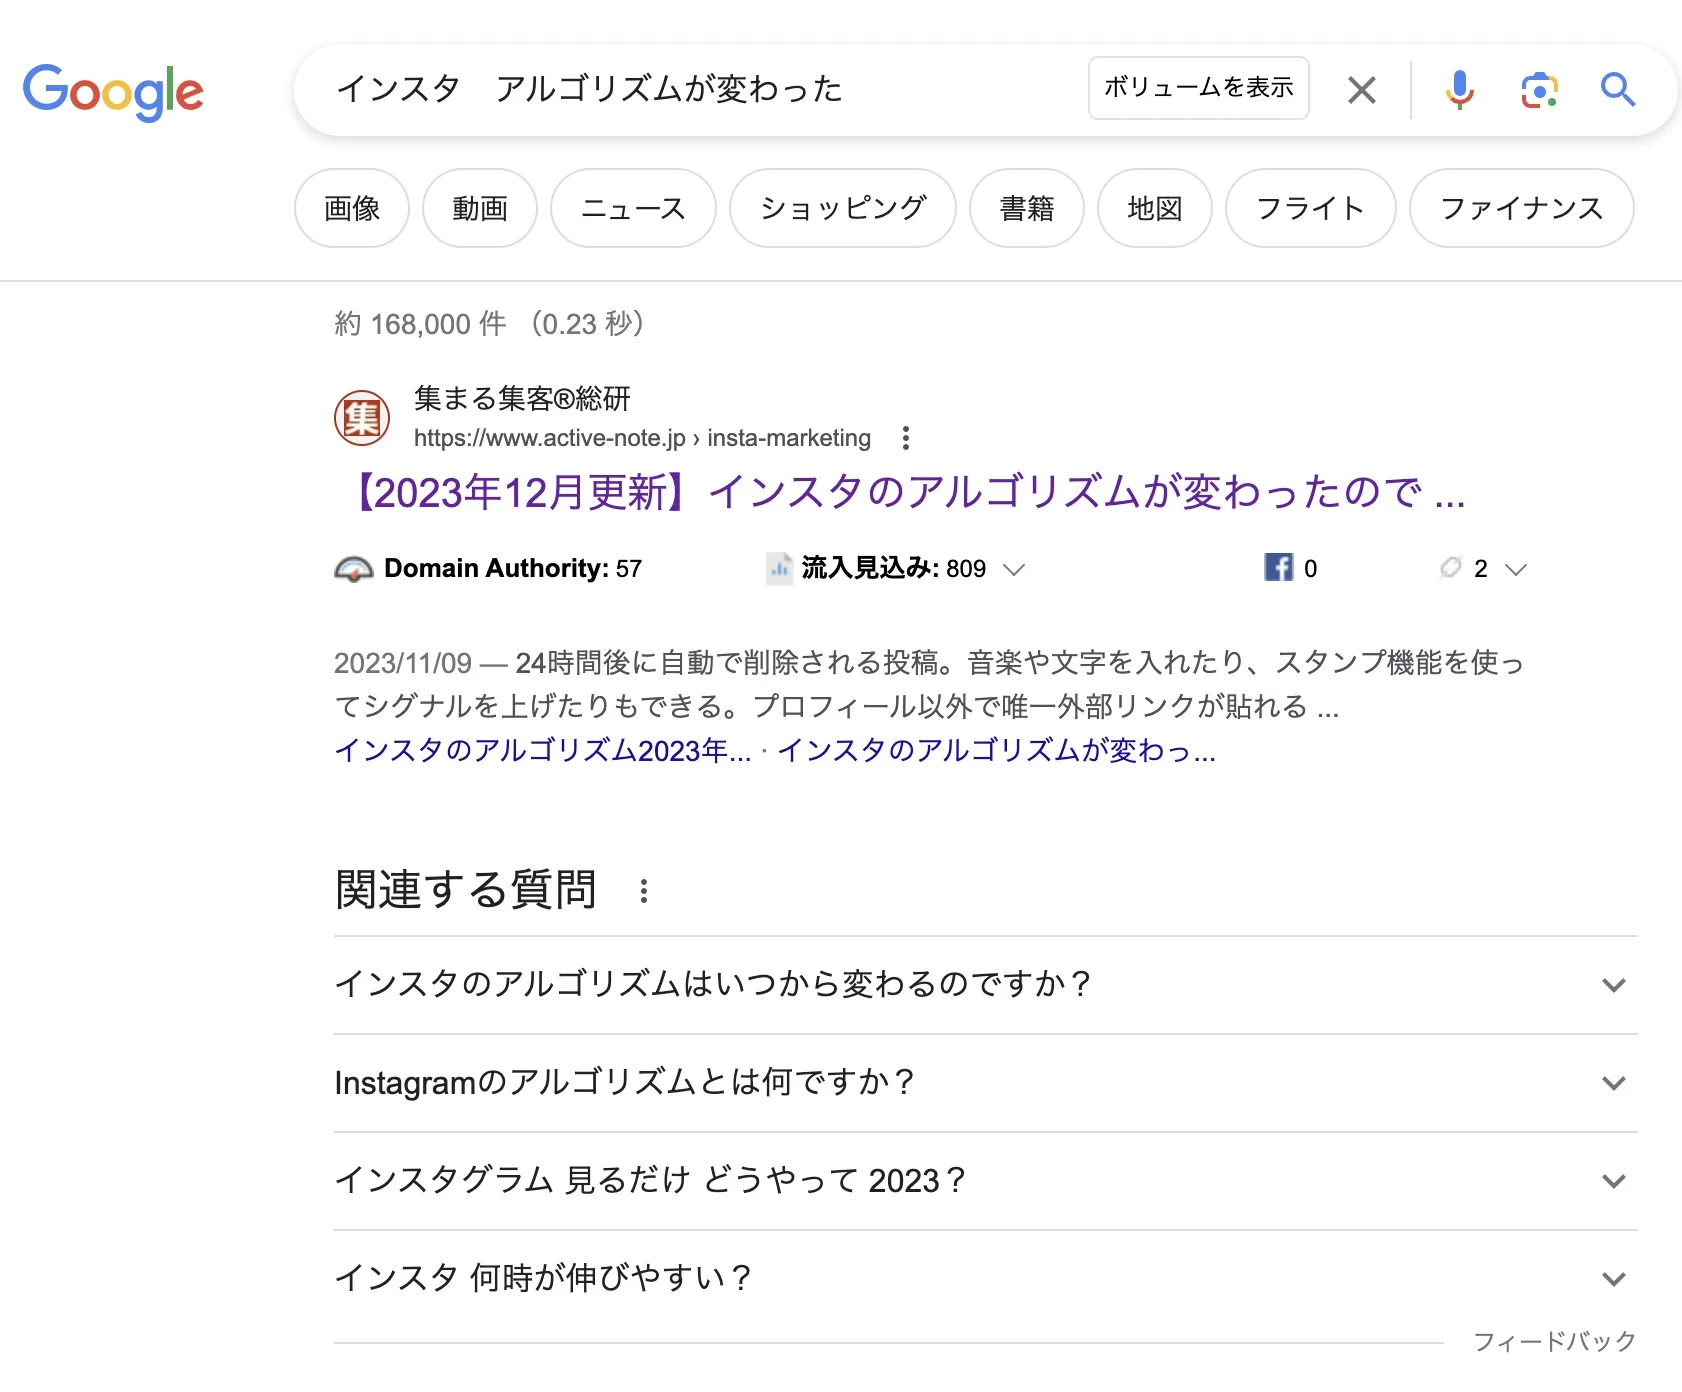This screenshot has width=1682, height=1392.
Task: Click the Domain Authority gauge icon
Action: click(353, 569)
